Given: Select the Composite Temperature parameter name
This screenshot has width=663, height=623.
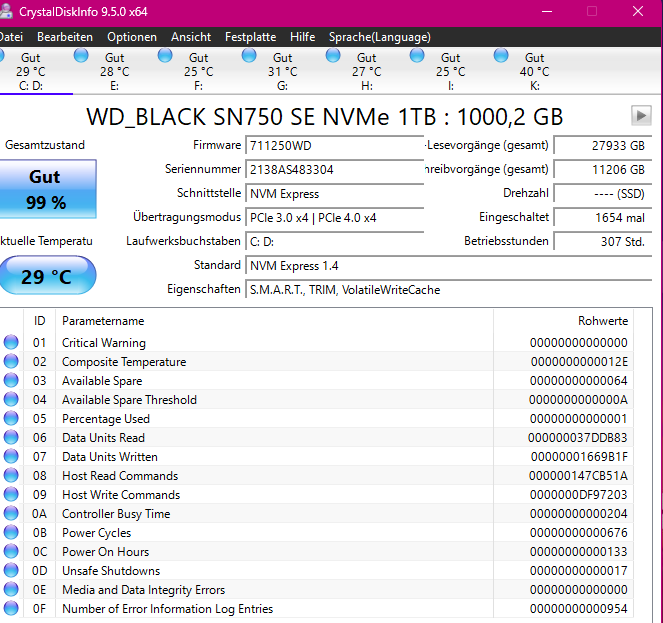Looking at the screenshot, I should point(124,362).
